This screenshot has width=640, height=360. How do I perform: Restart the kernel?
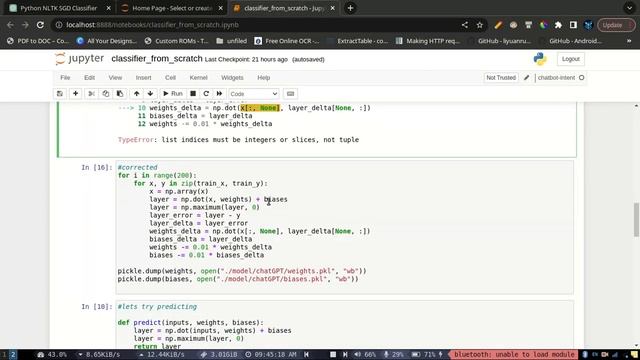point(206,93)
